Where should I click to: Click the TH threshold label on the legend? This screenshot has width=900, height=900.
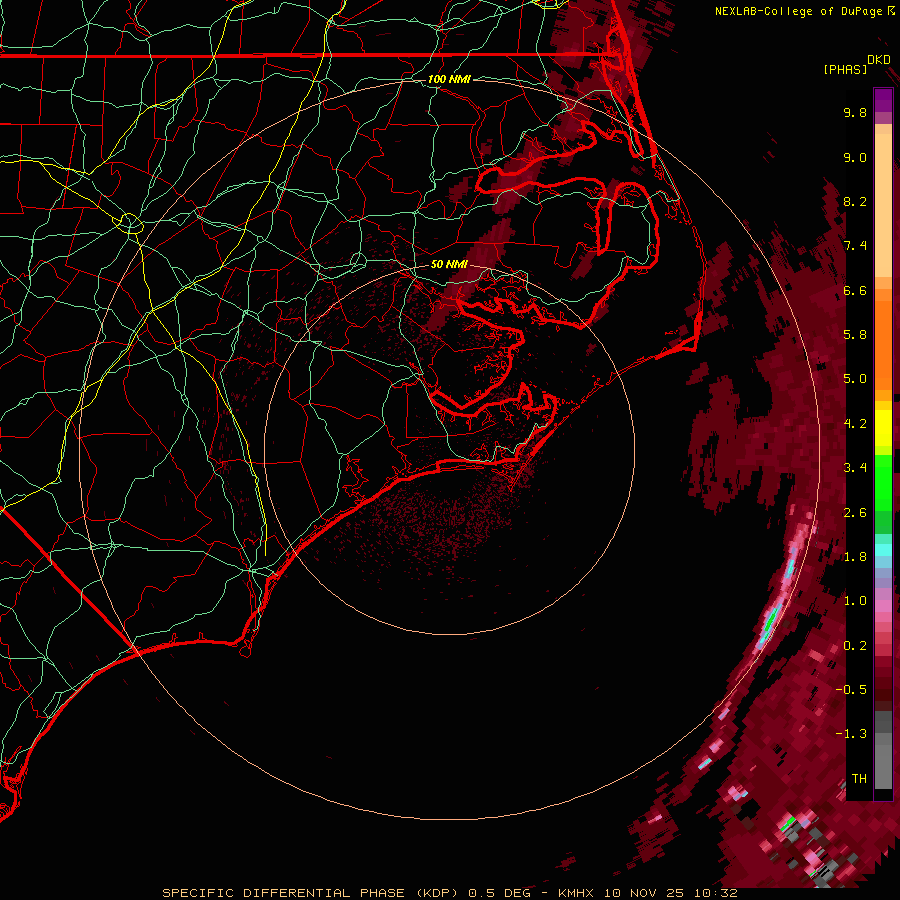pyautogui.click(x=859, y=779)
